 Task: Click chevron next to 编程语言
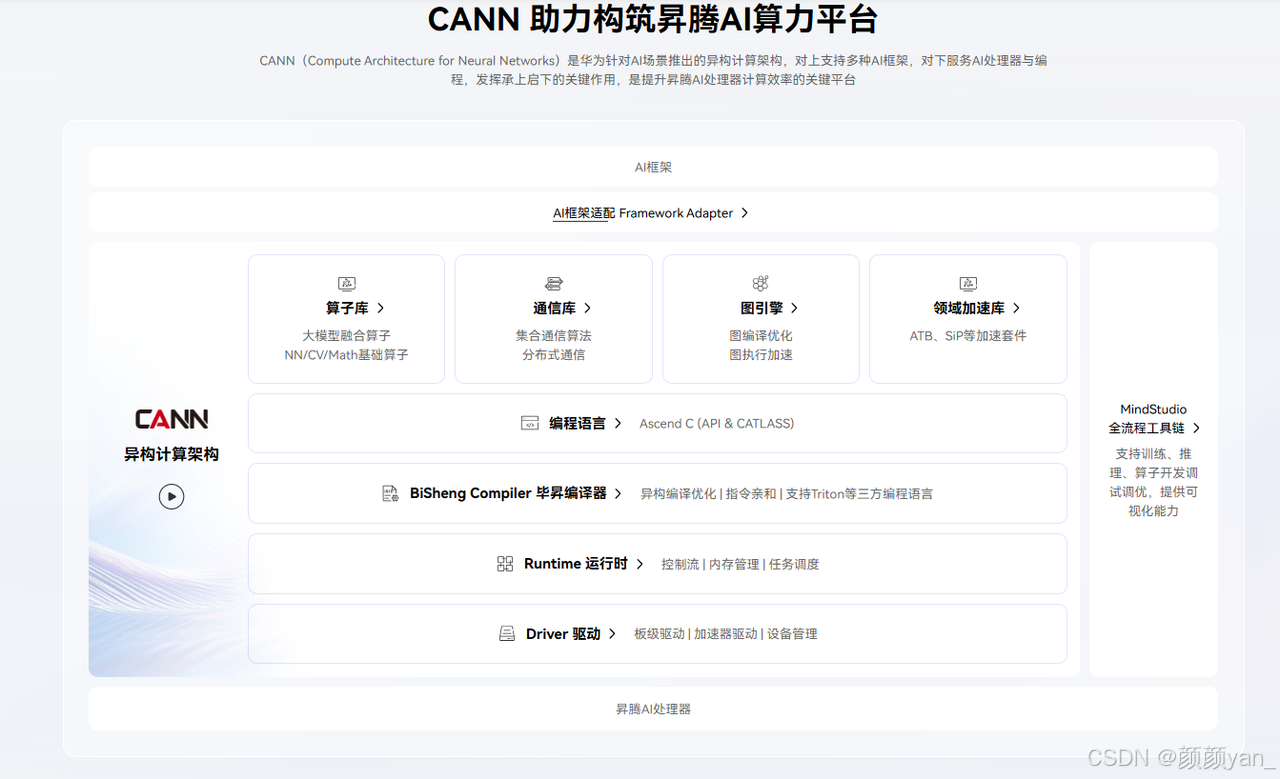[x=619, y=423]
